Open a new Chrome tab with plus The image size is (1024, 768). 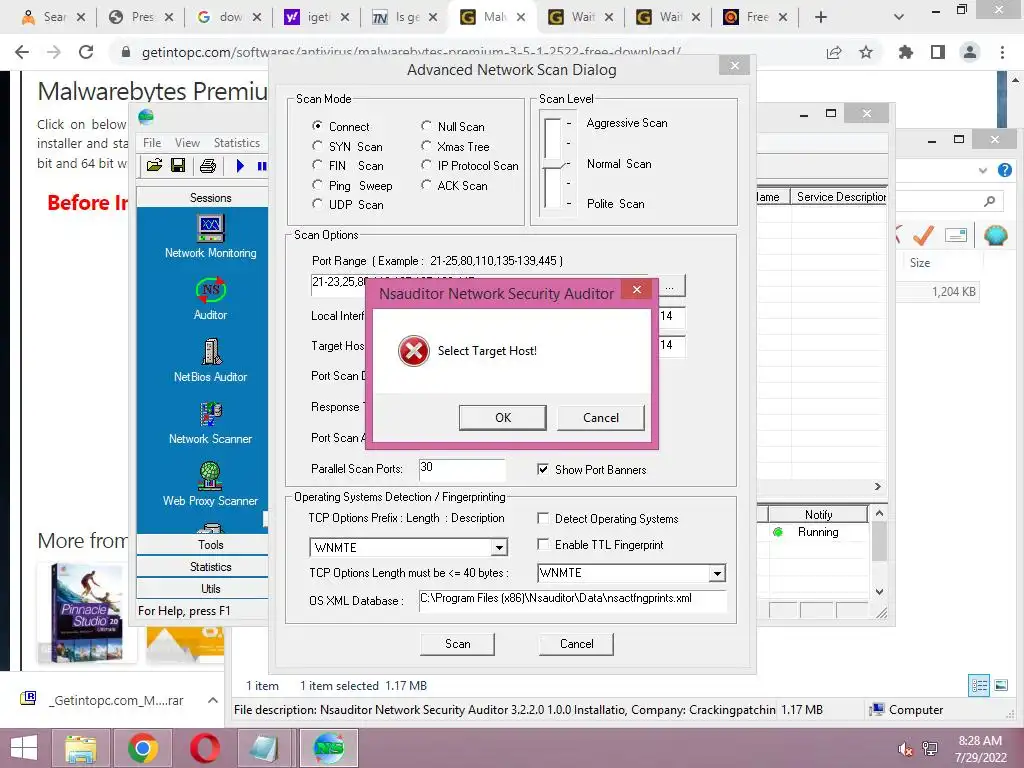(821, 17)
